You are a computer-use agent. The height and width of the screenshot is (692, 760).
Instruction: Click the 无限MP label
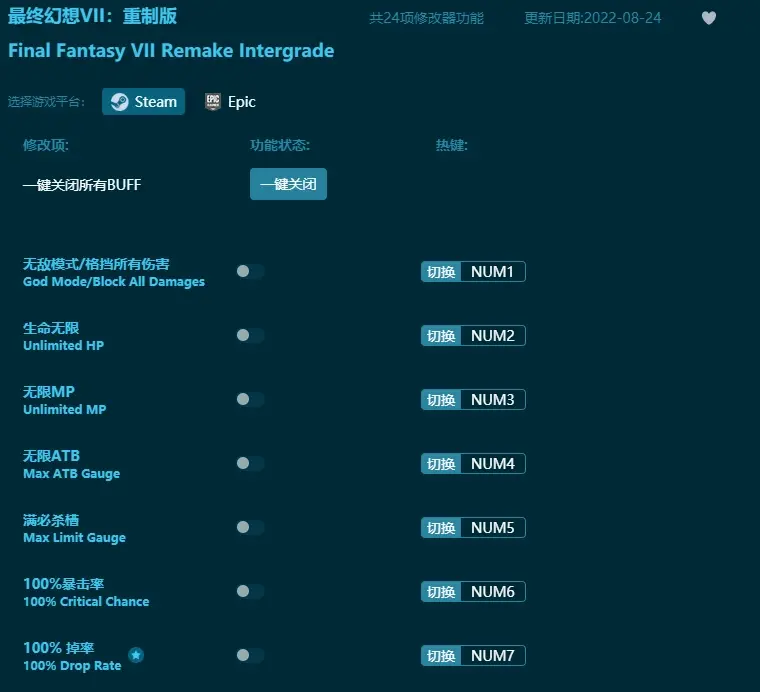[49, 392]
